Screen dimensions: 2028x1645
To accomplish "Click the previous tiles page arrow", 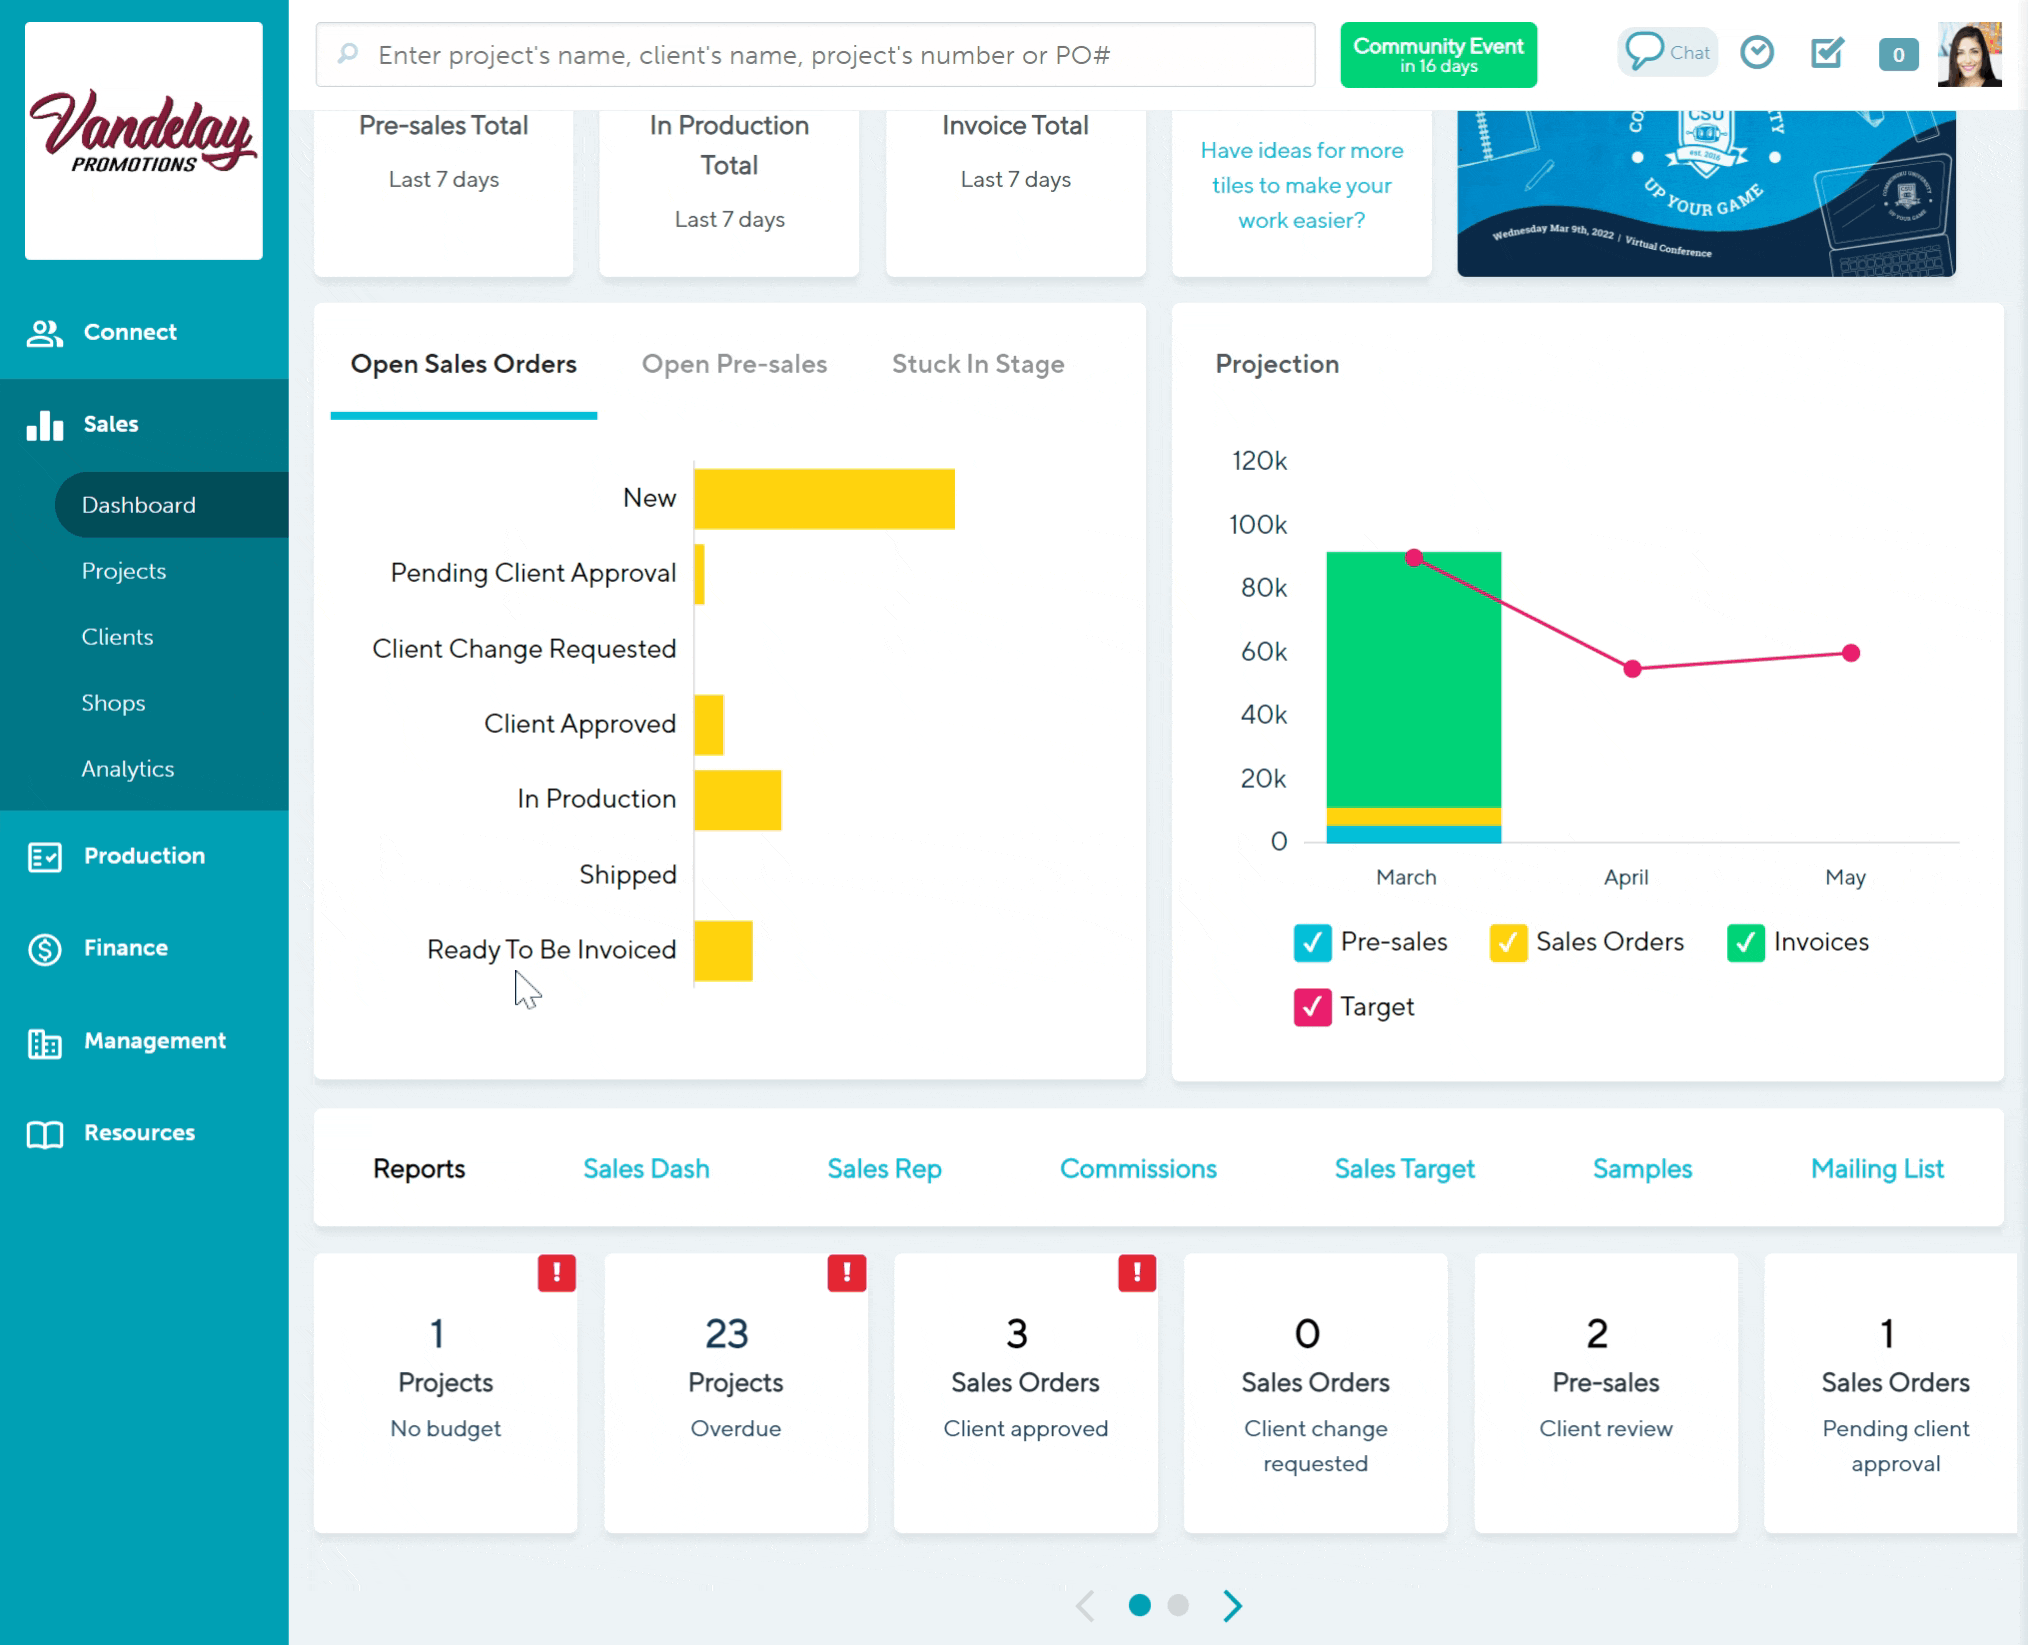I will [x=1086, y=1605].
